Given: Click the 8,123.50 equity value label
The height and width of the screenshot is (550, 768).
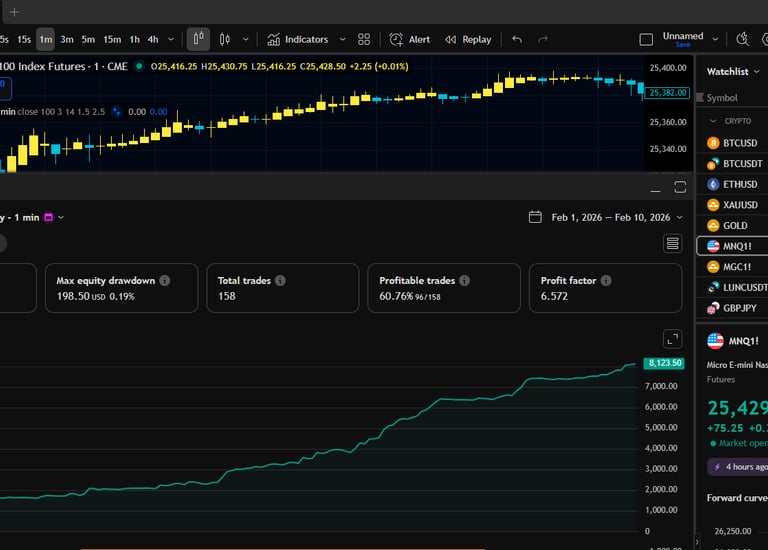Looking at the screenshot, I should pyautogui.click(x=664, y=363).
